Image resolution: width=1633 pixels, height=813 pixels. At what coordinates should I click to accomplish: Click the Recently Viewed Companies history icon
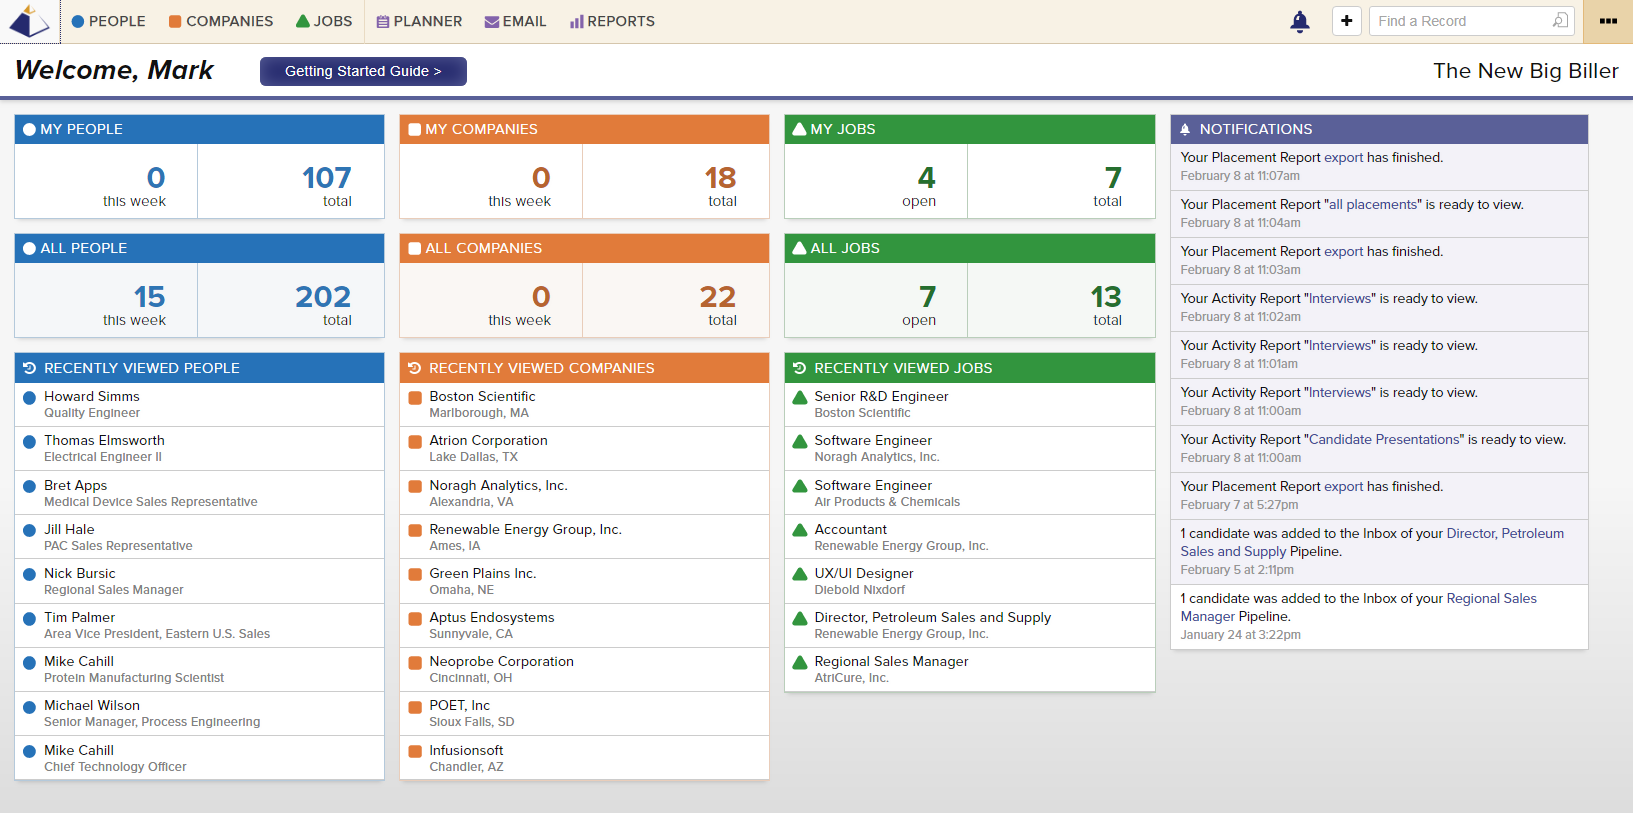coord(414,368)
